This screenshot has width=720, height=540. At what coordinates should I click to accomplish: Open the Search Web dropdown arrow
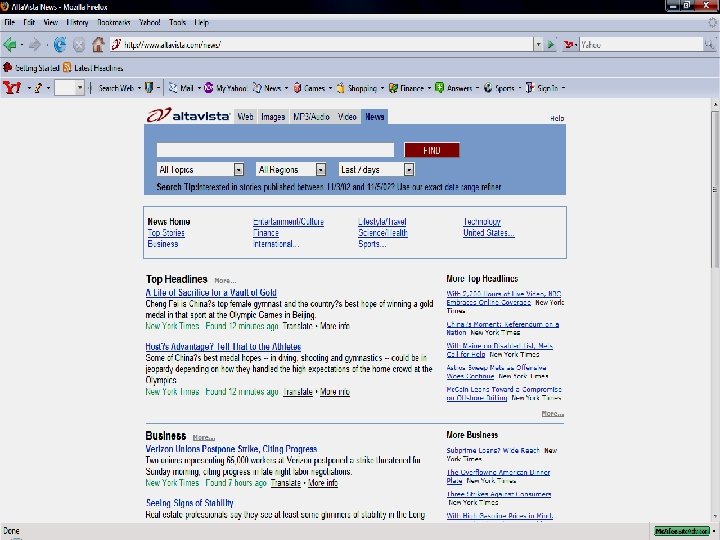tap(139, 88)
